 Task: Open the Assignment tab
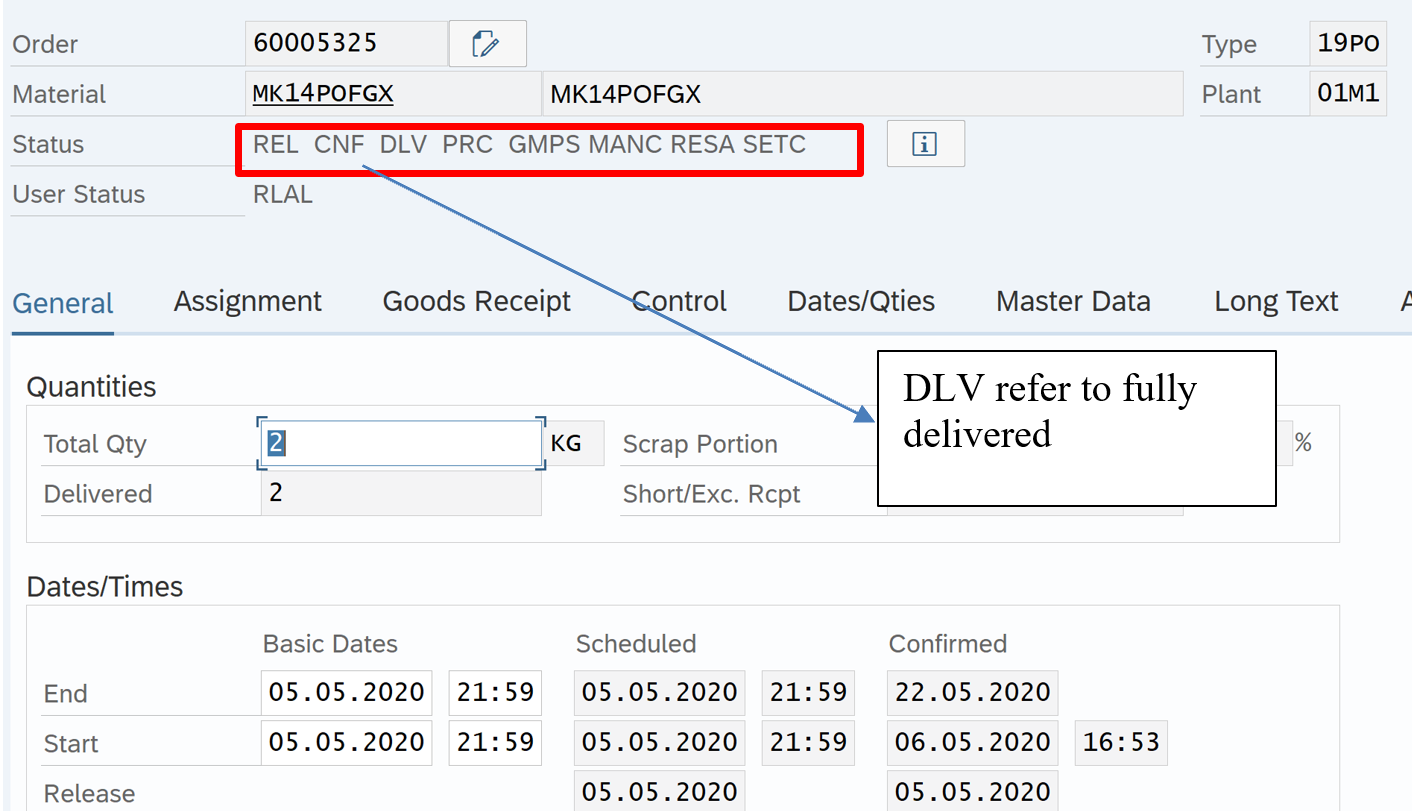pyautogui.click(x=247, y=302)
